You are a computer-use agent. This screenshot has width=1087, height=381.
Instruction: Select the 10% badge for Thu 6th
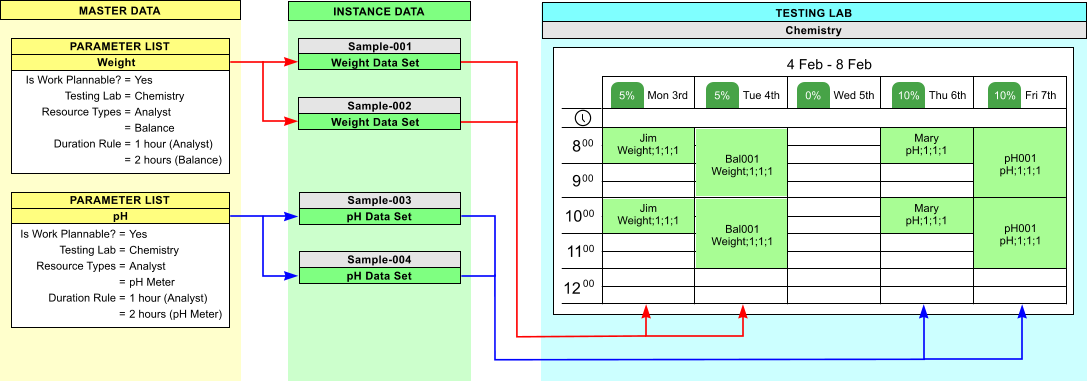click(x=907, y=95)
